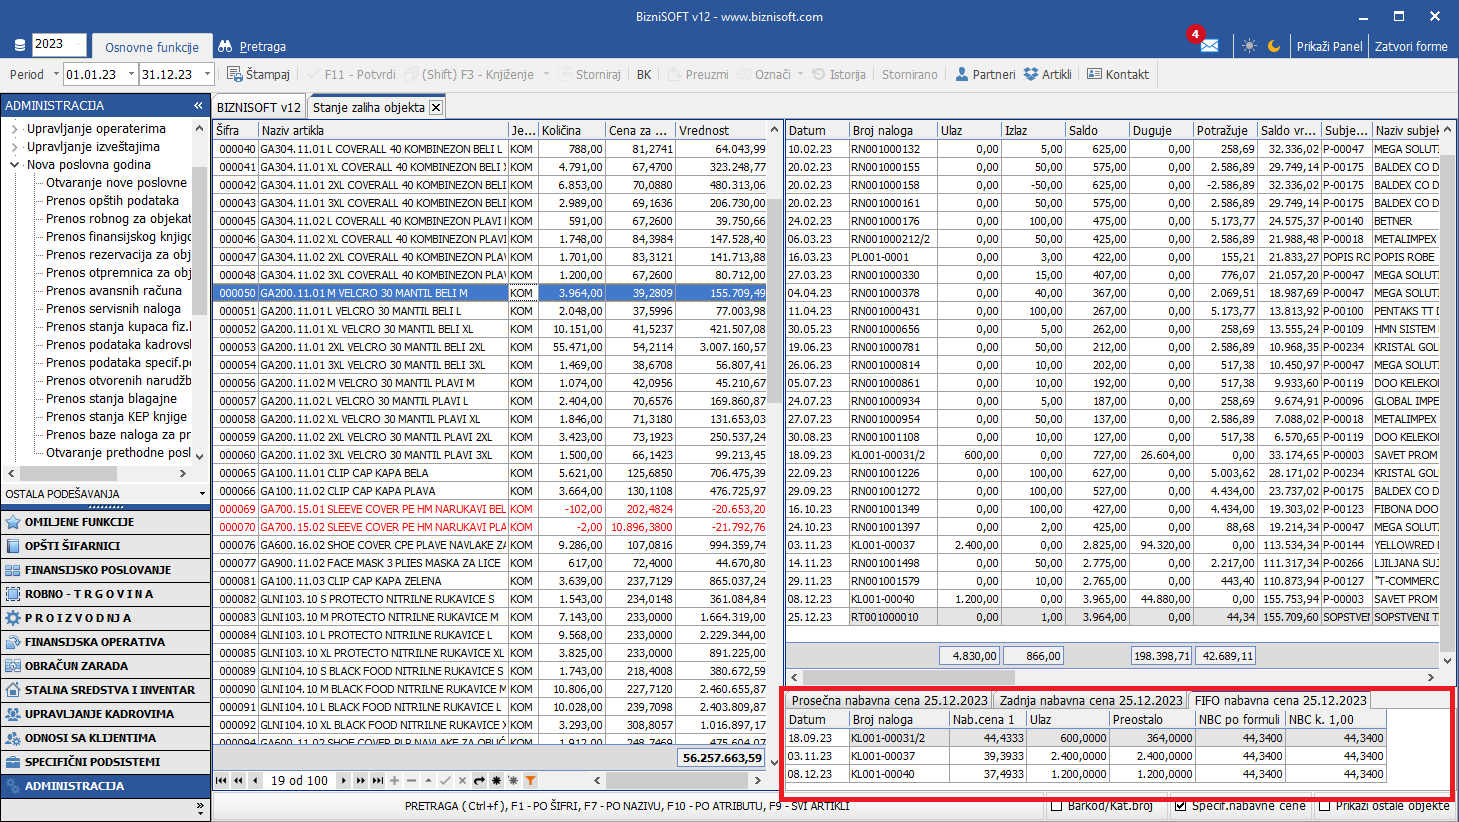Open Kontakt from the toolbar

click(x=1117, y=74)
